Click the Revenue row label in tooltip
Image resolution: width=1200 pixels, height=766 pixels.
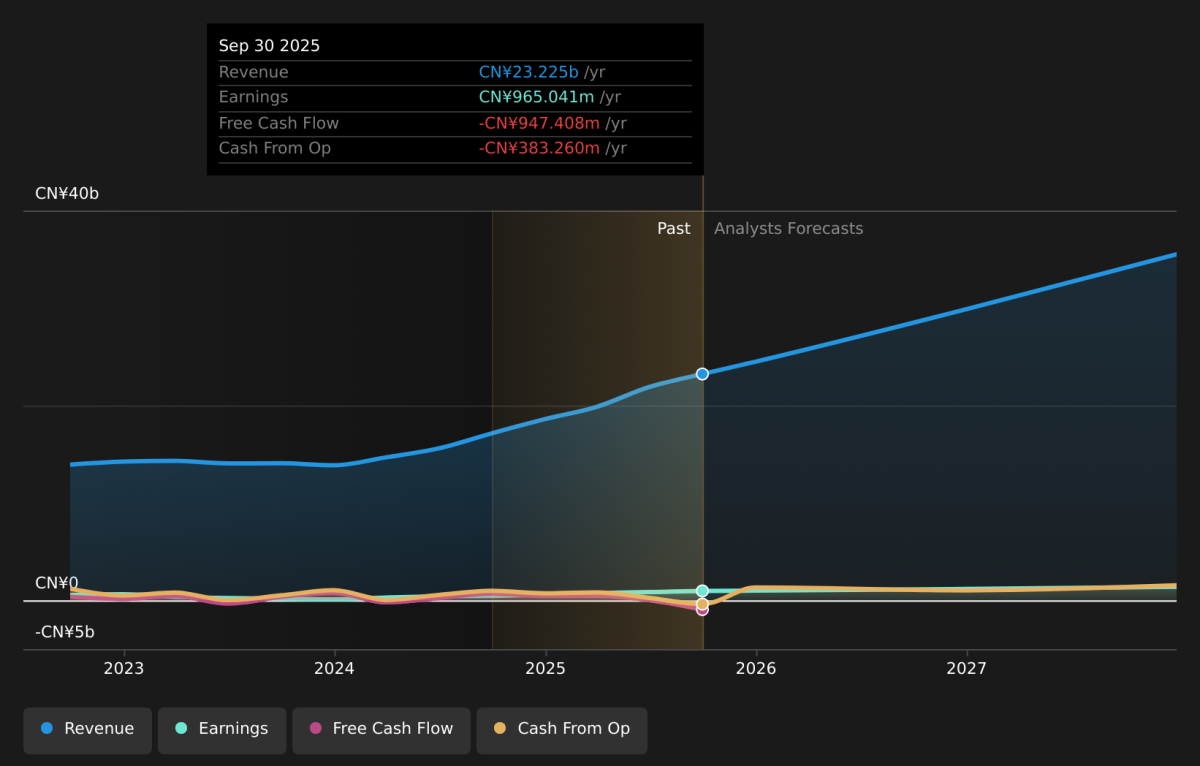(253, 72)
